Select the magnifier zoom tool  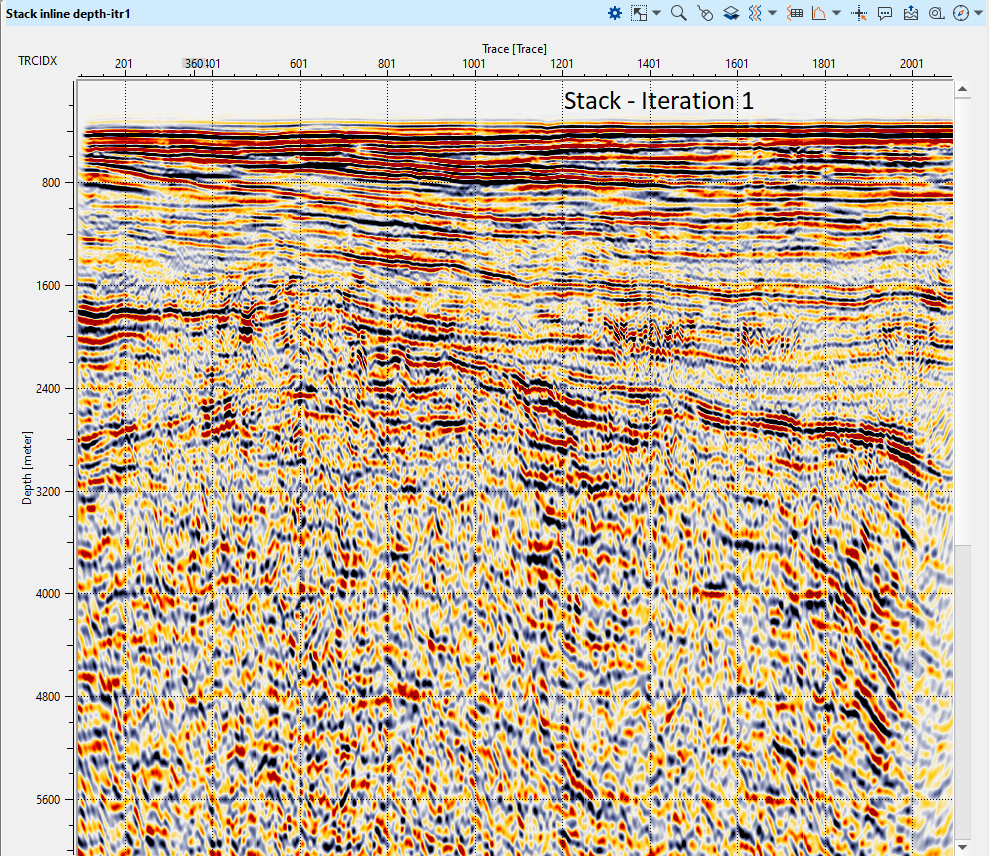click(679, 13)
